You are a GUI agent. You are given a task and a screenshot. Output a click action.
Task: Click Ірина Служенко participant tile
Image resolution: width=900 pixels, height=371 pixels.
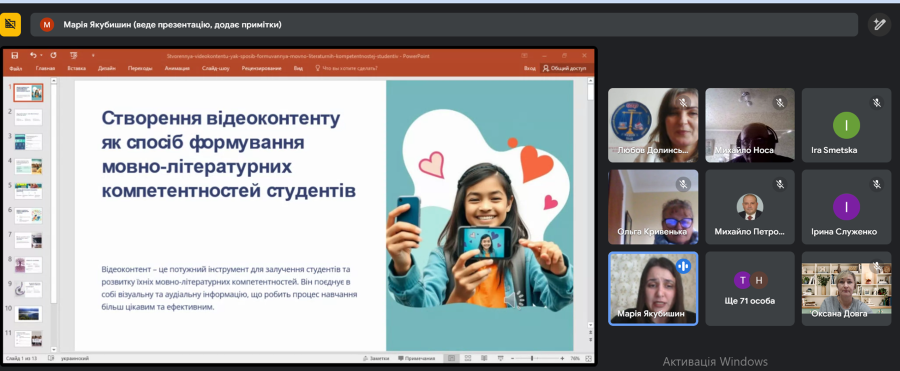coord(847,207)
